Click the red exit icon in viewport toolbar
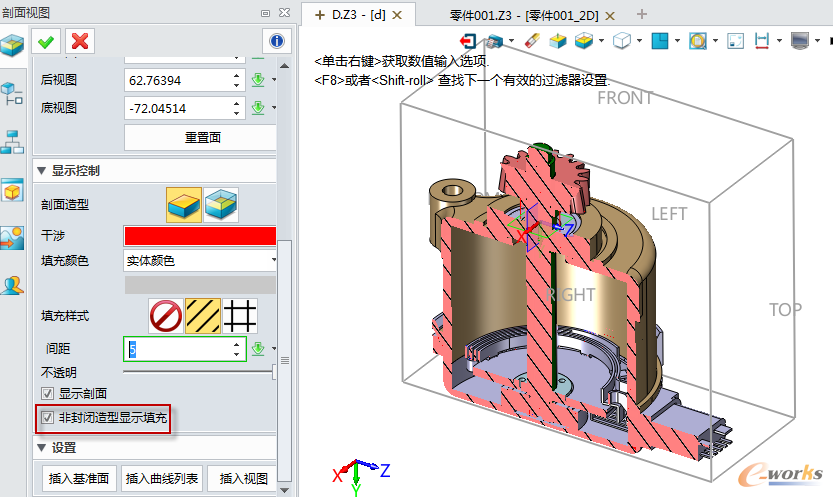This screenshot has width=833, height=497. click(x=468, y=41)
